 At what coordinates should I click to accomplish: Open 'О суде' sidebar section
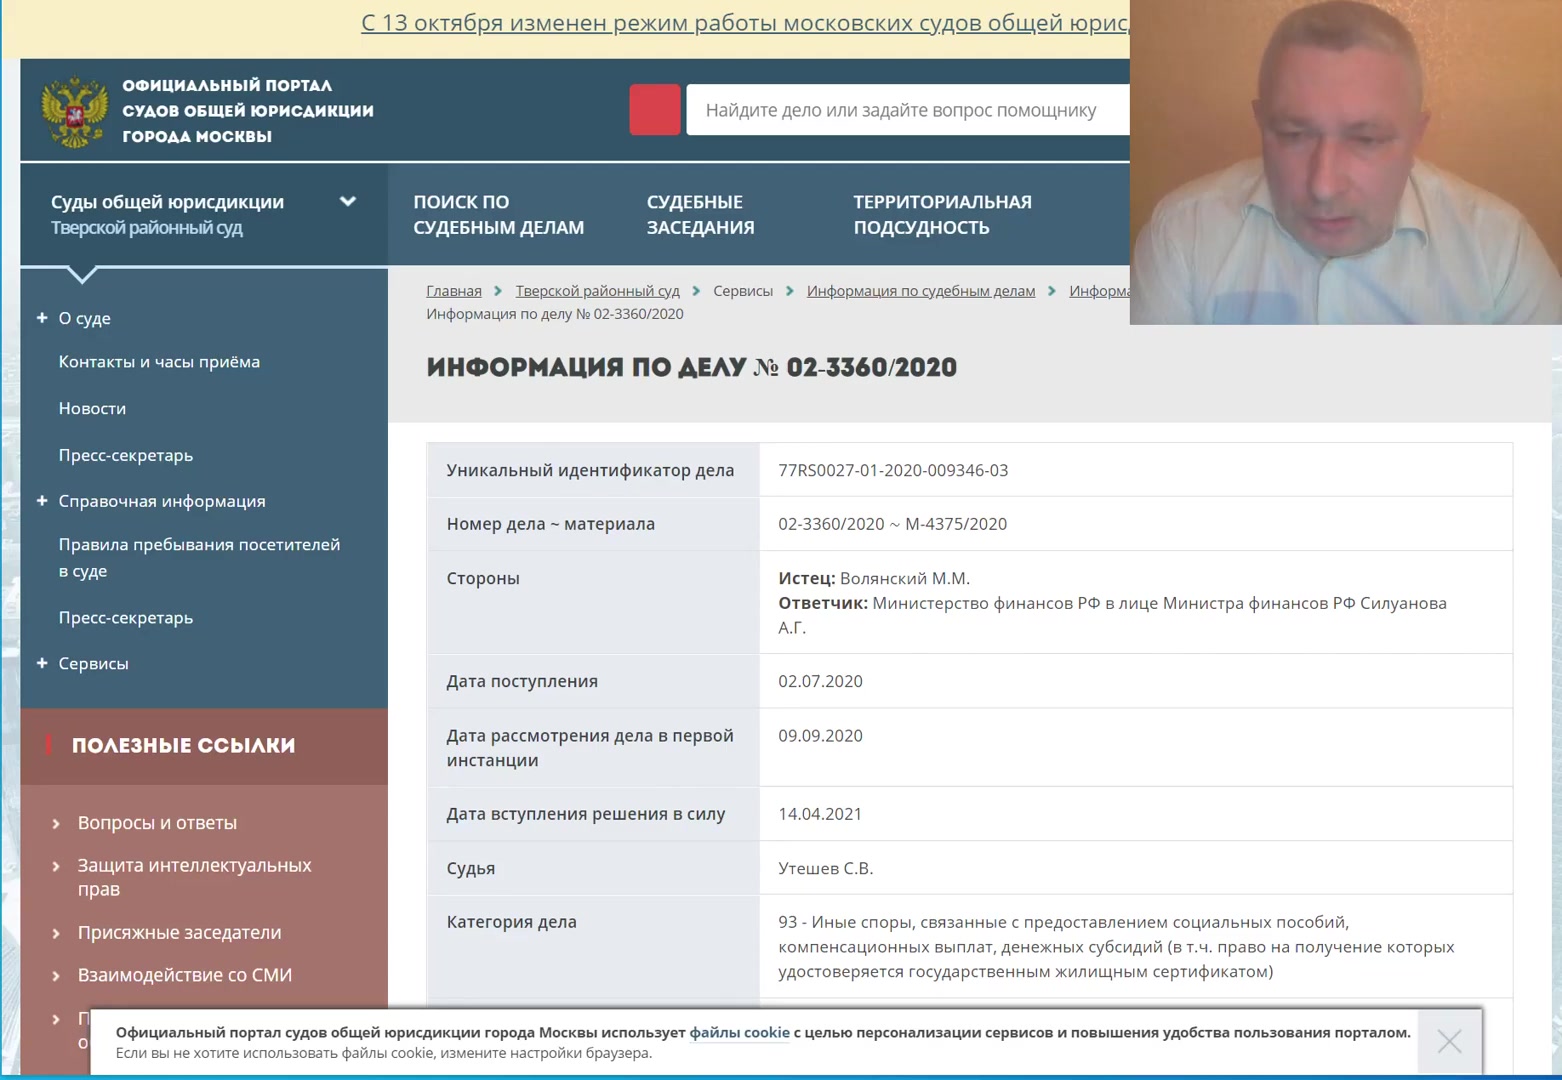(x=84, y=318)
